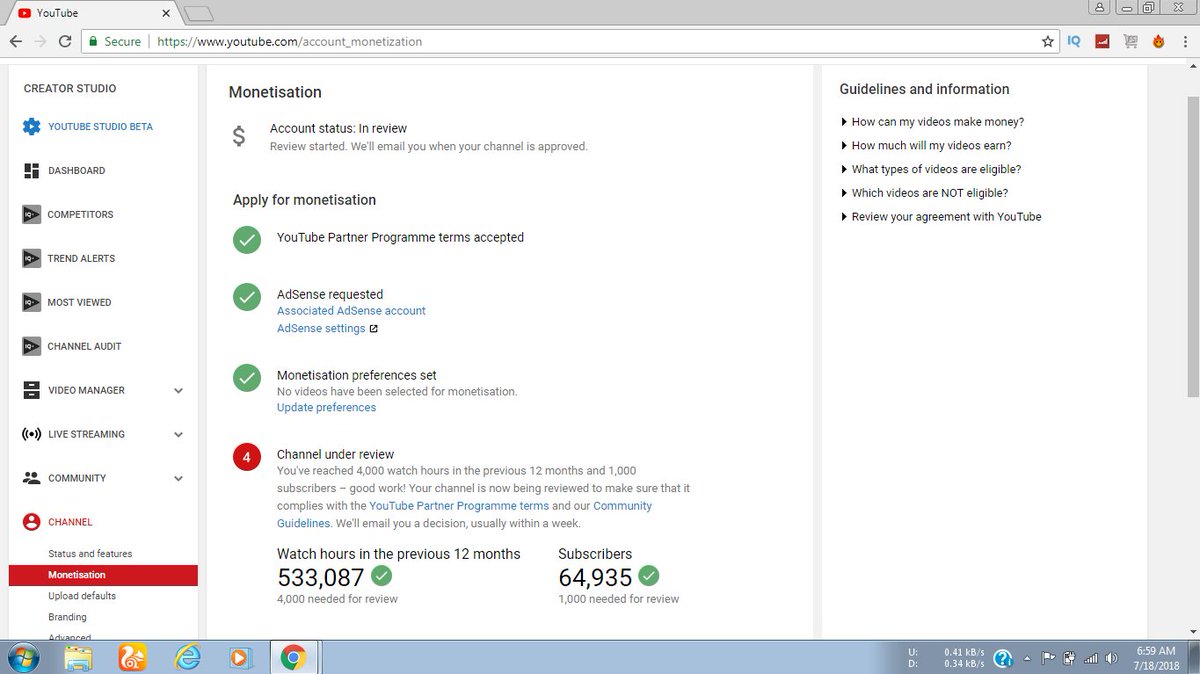Open Branding in the sidebar
The height and width of the screenshot is (674, 1200).
point(67,617)
